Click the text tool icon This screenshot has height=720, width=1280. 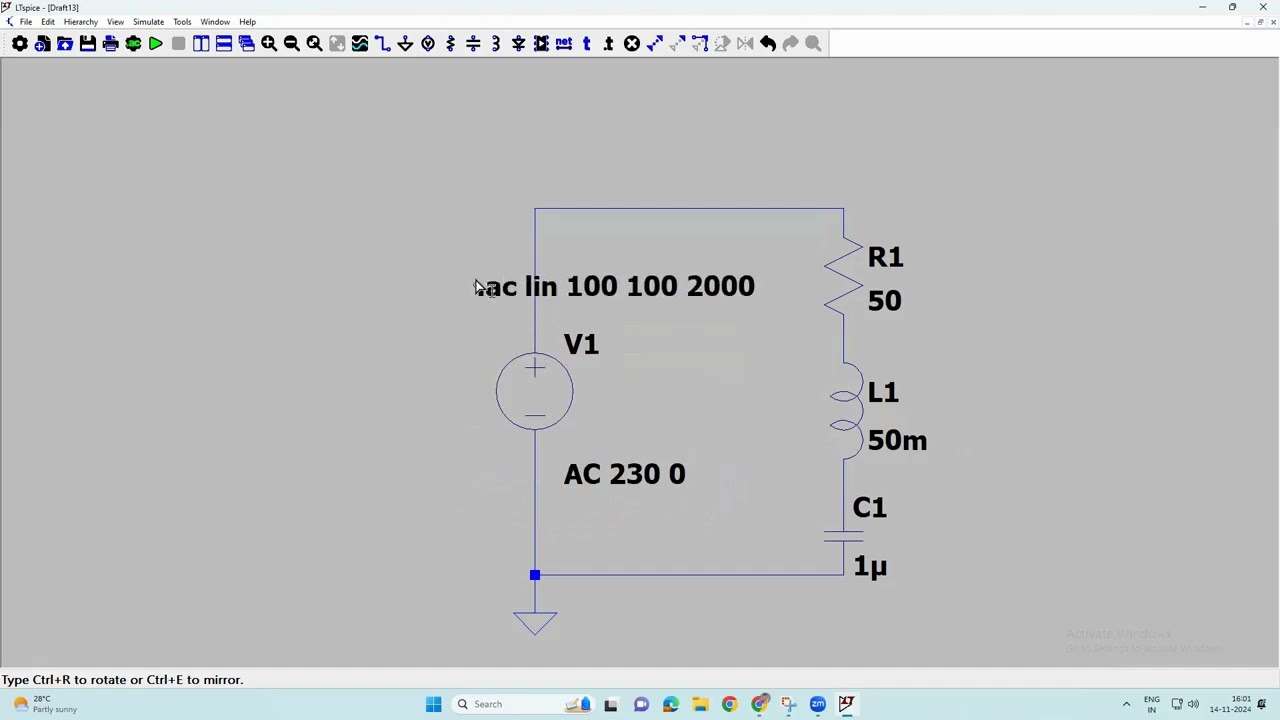(586, 44)
